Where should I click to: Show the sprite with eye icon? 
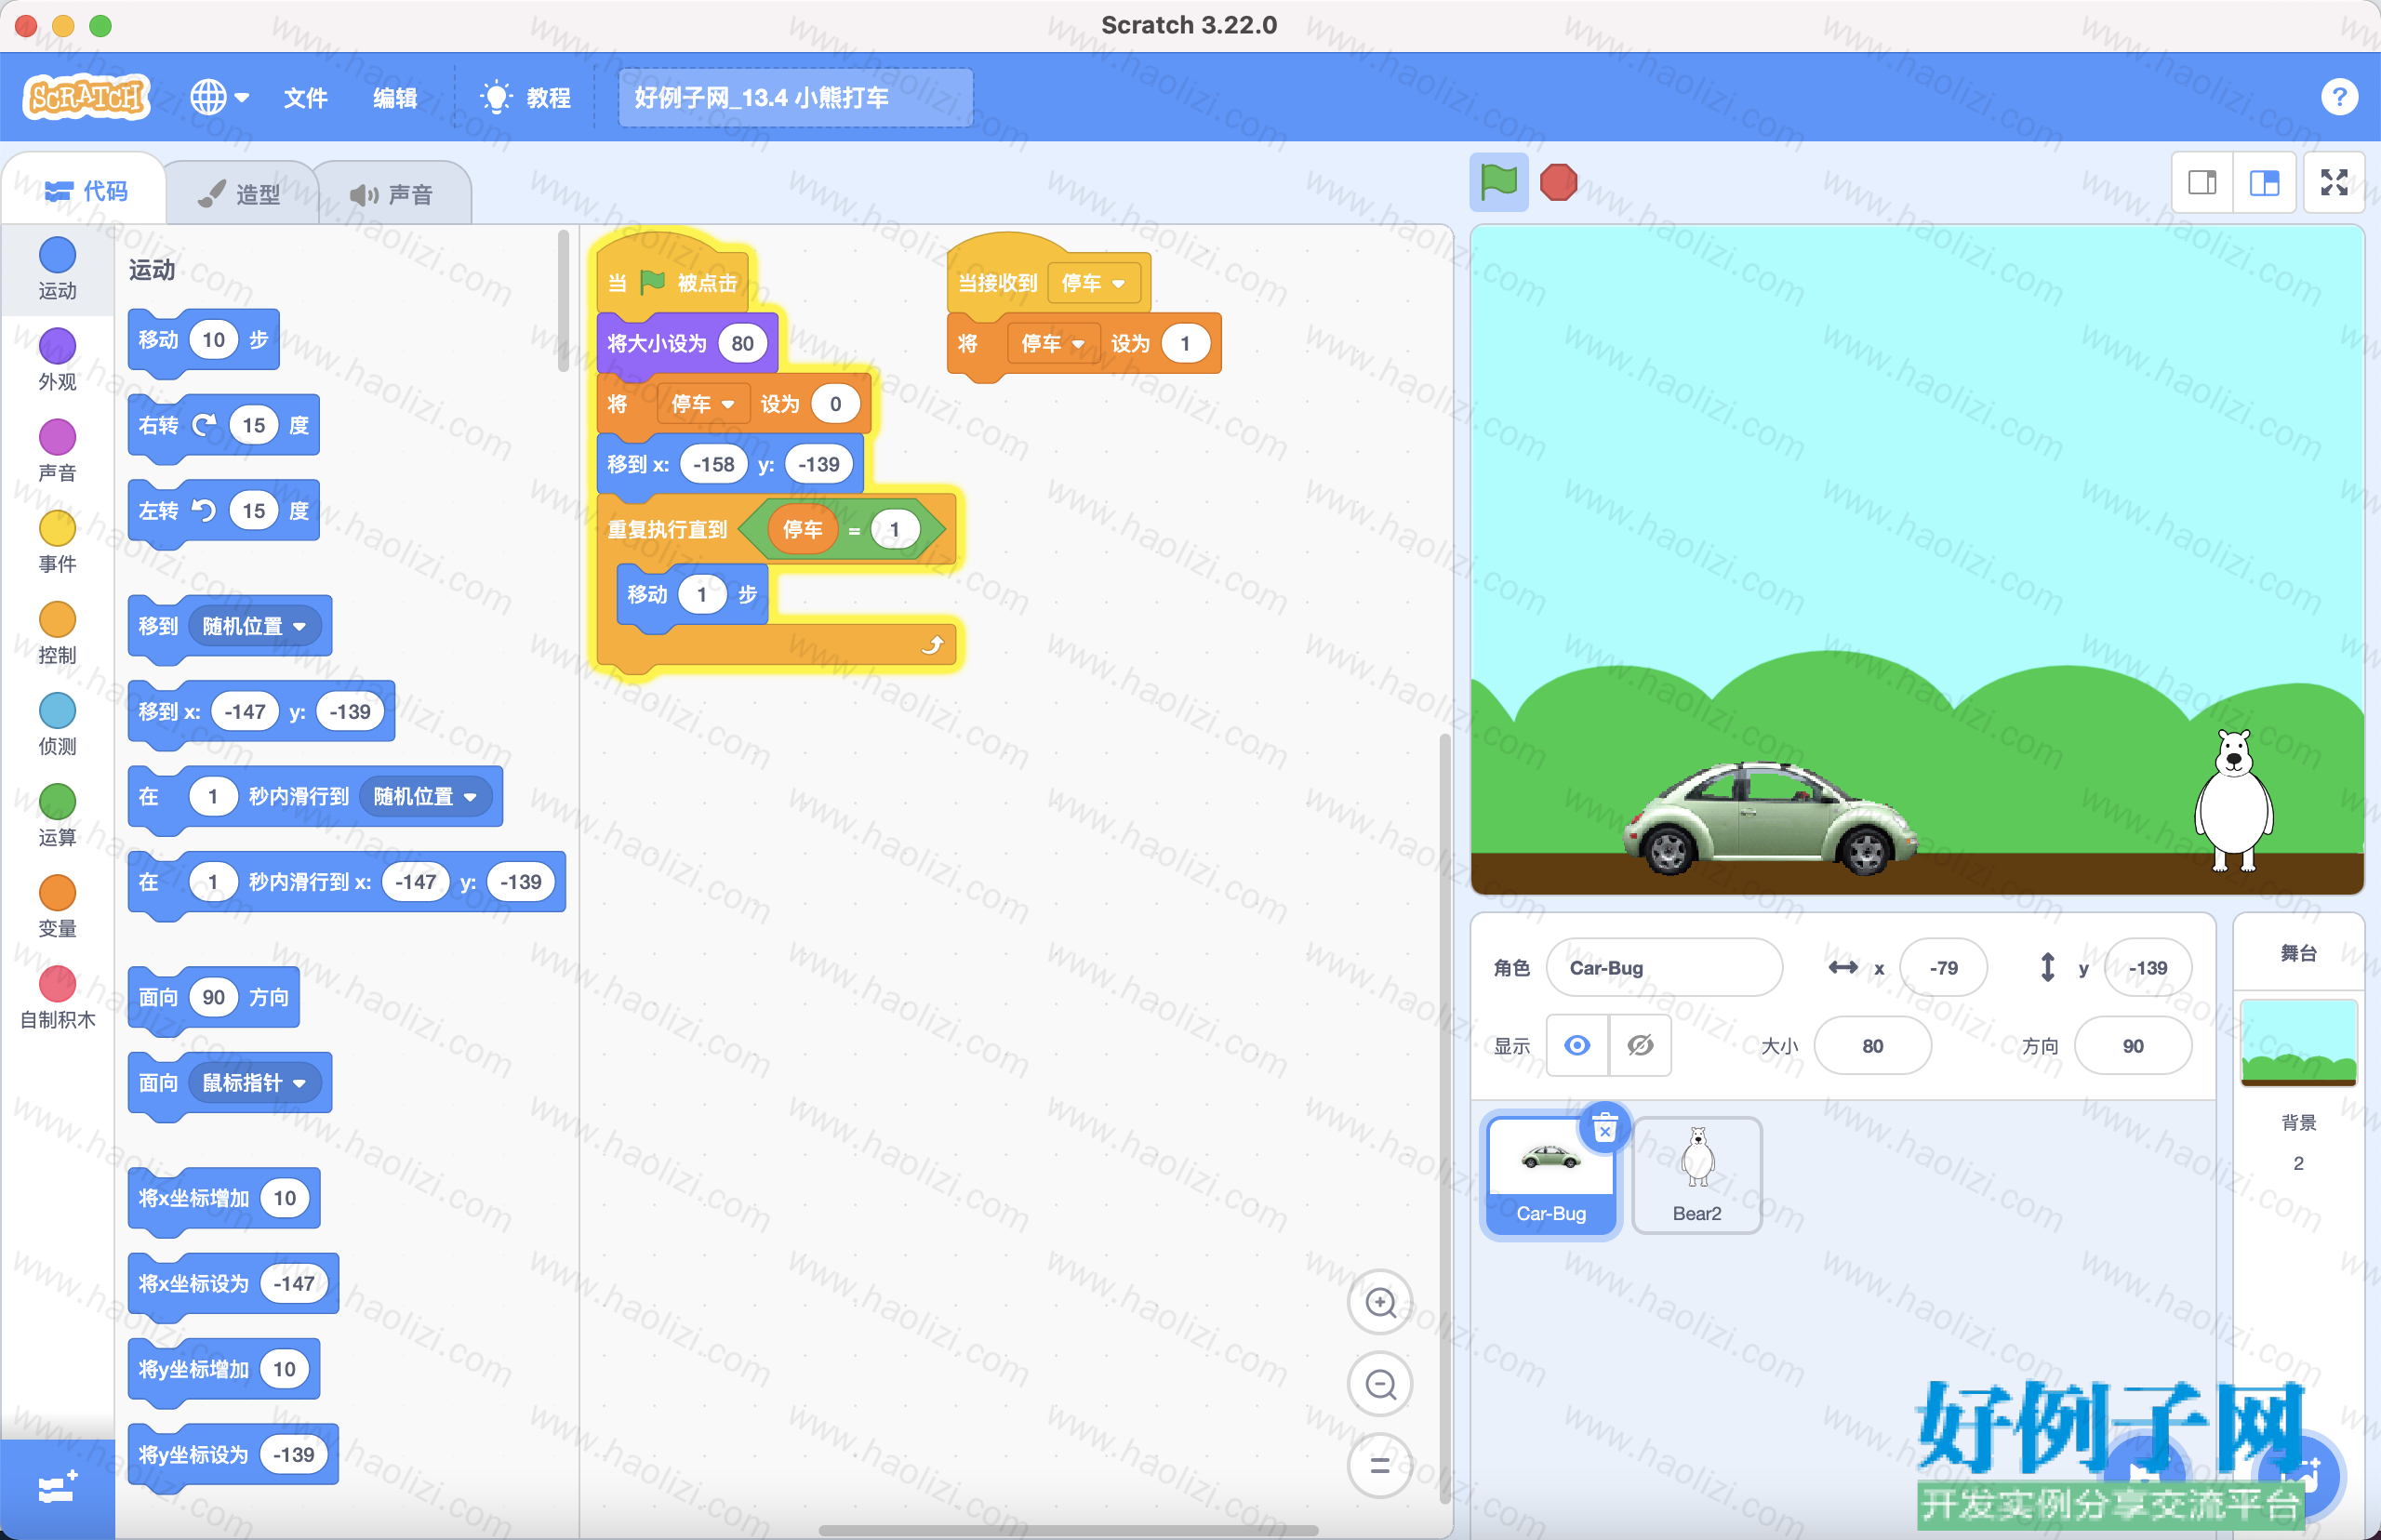(x=1577, y=1045)
